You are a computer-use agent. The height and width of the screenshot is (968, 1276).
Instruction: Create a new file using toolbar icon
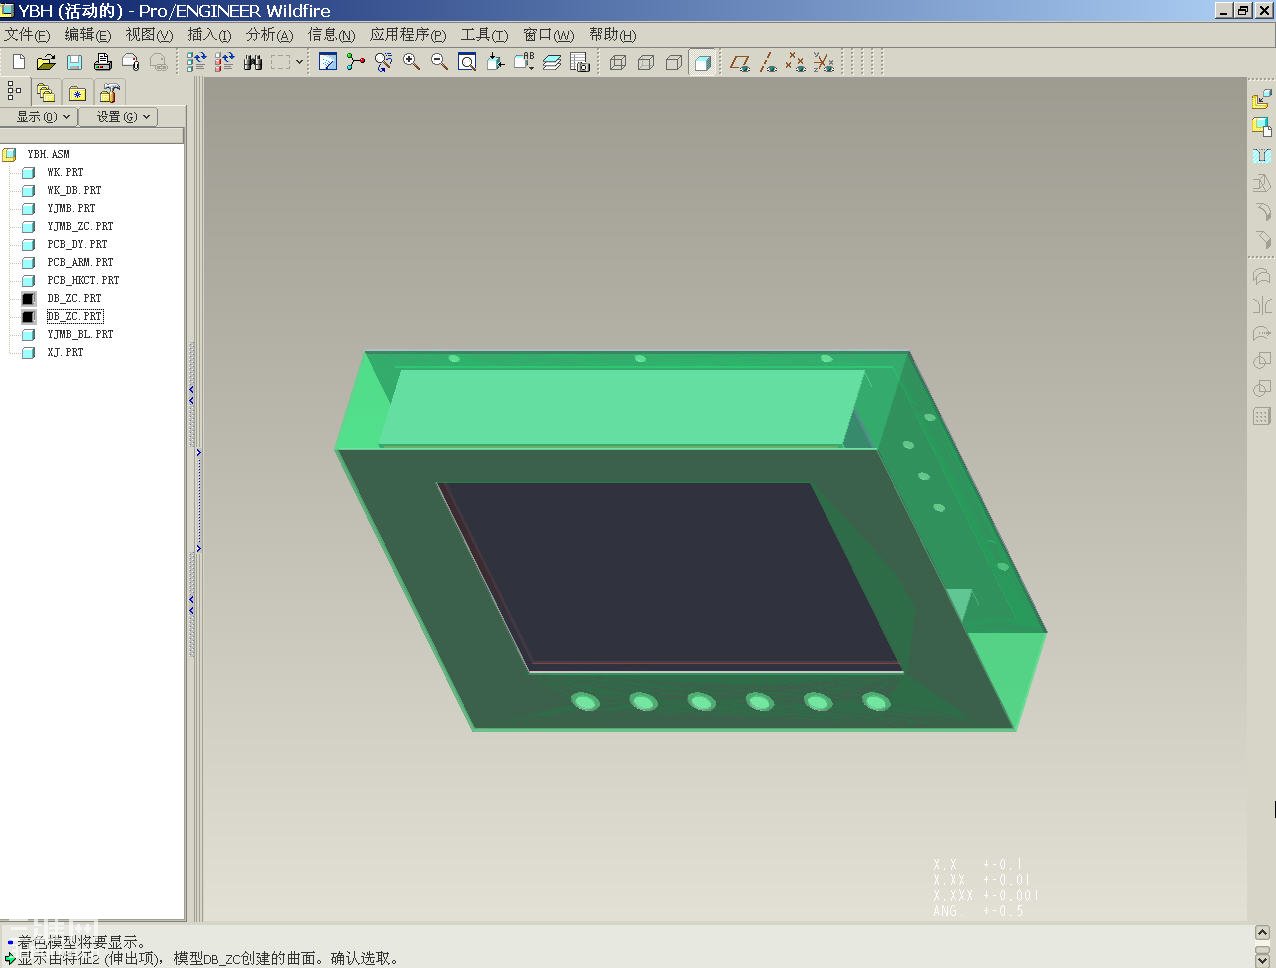pyautogui.click(x=18, y=62)
